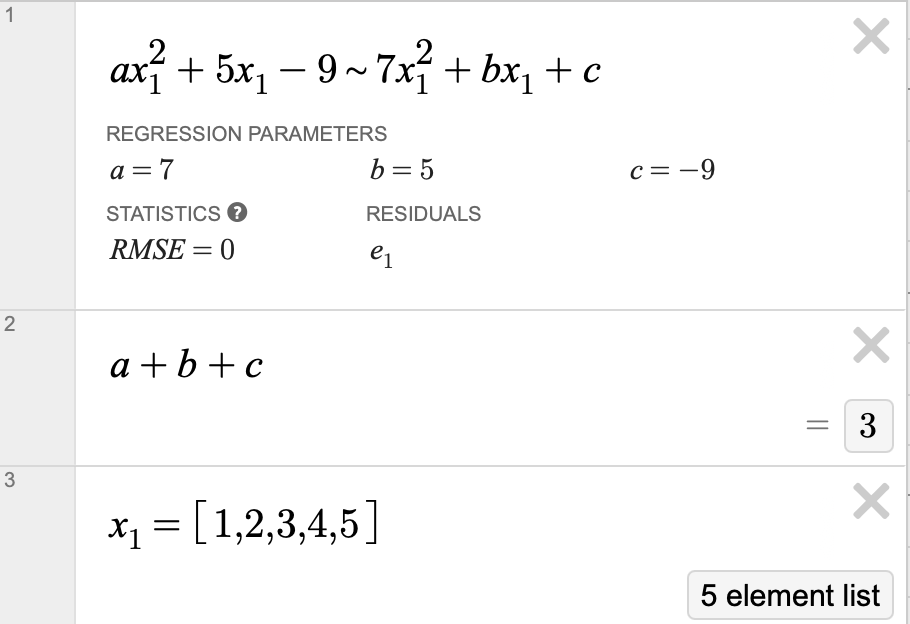Select row number 1 in the gutter
The image size is (910, 624).
(9, 15)
